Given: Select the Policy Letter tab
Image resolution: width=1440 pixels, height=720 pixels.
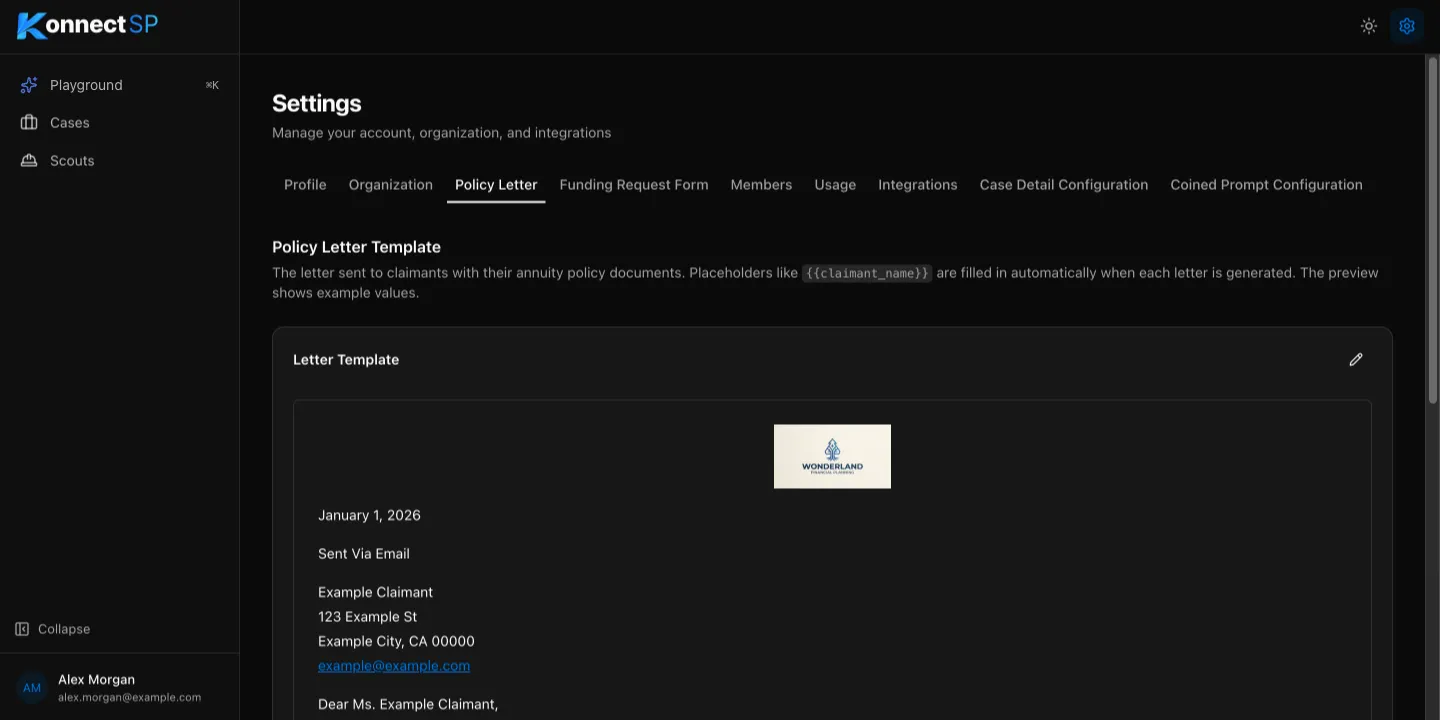Looking at the screenshot, I should click(496, 185).
